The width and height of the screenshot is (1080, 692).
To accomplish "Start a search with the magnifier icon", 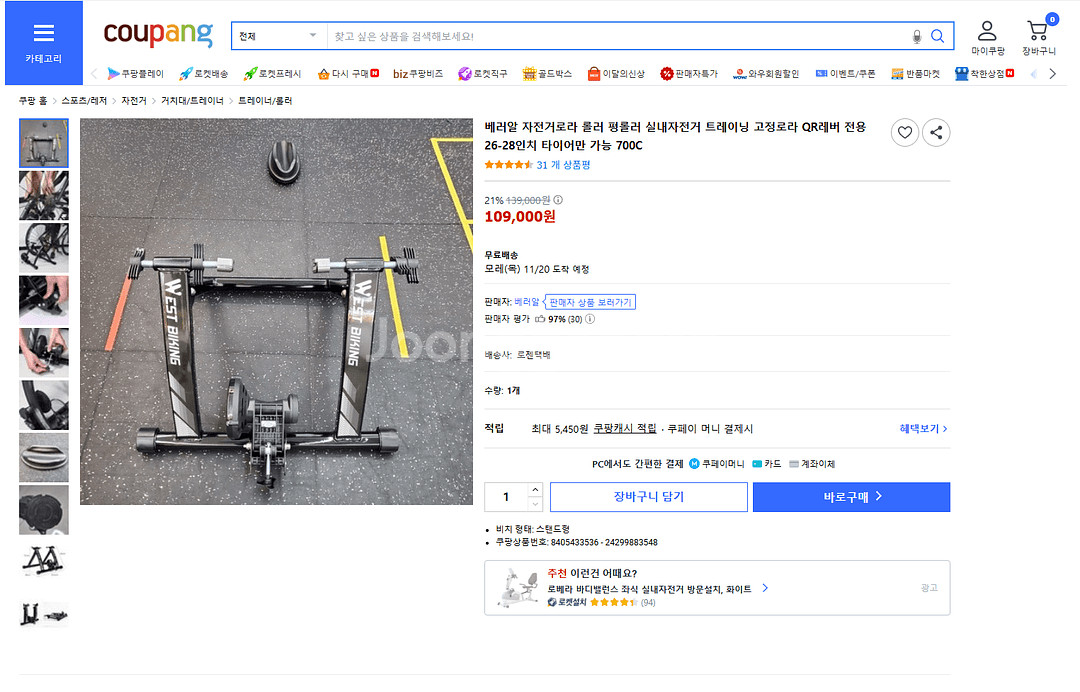I will pyautogui.click(x=938, y=35).
